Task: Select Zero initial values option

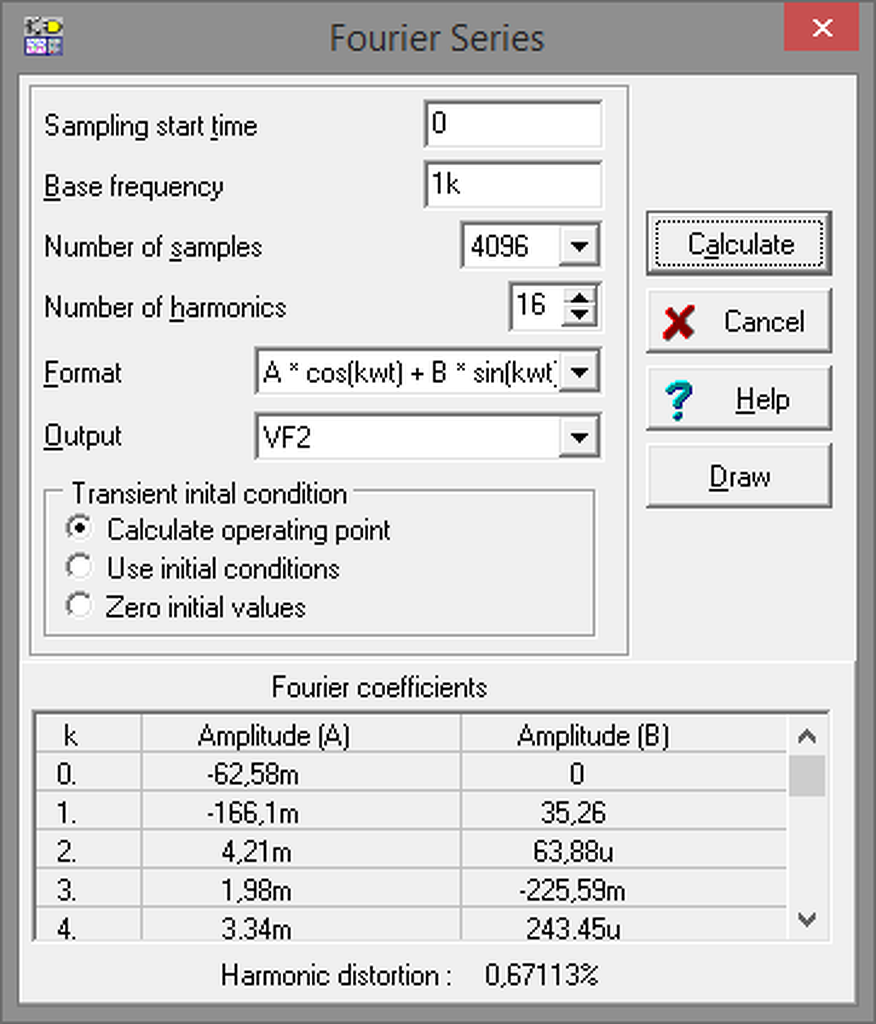Action: coord(78,606)
